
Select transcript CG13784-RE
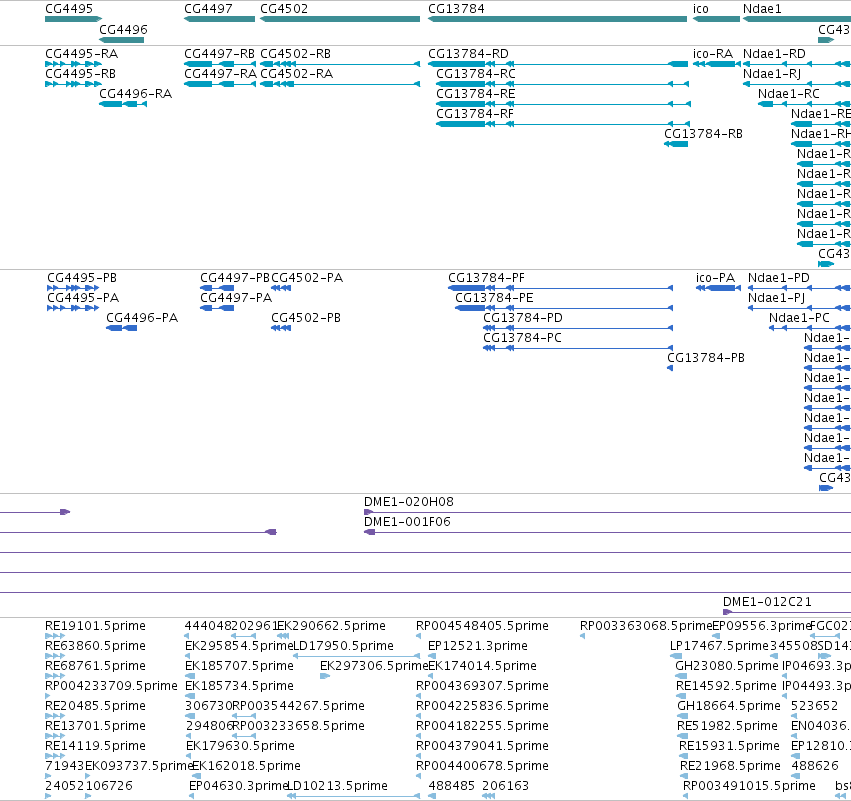click(x=476, y=94)
